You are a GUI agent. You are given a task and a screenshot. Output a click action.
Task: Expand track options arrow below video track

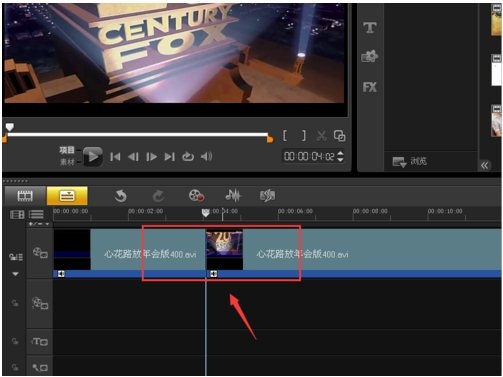click(15, 274)
